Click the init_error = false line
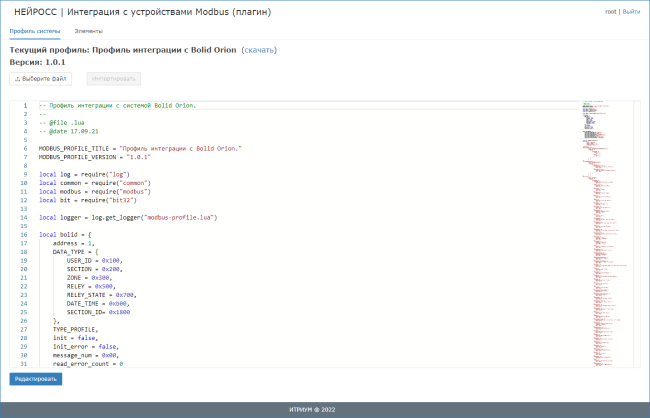650x418 pixels. (x=86, y=347)
